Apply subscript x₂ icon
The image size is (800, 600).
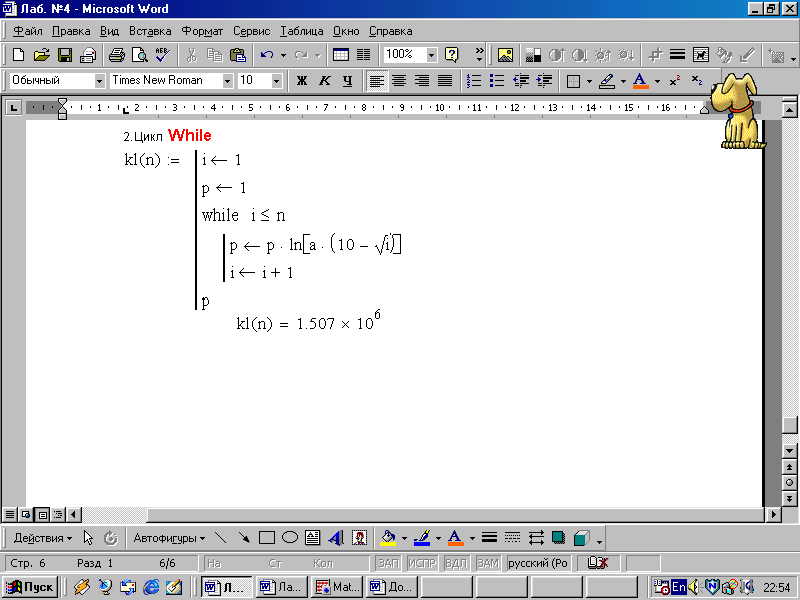pyautogui.click(x=697, y=81)
